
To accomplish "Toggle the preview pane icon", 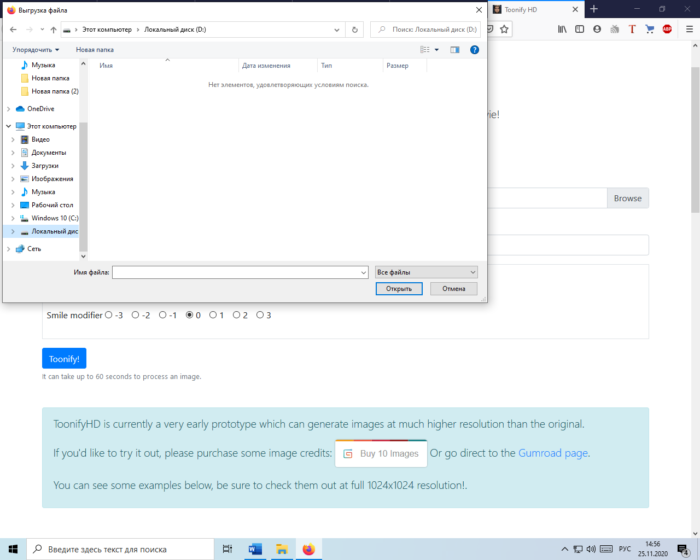I will 454,49.
